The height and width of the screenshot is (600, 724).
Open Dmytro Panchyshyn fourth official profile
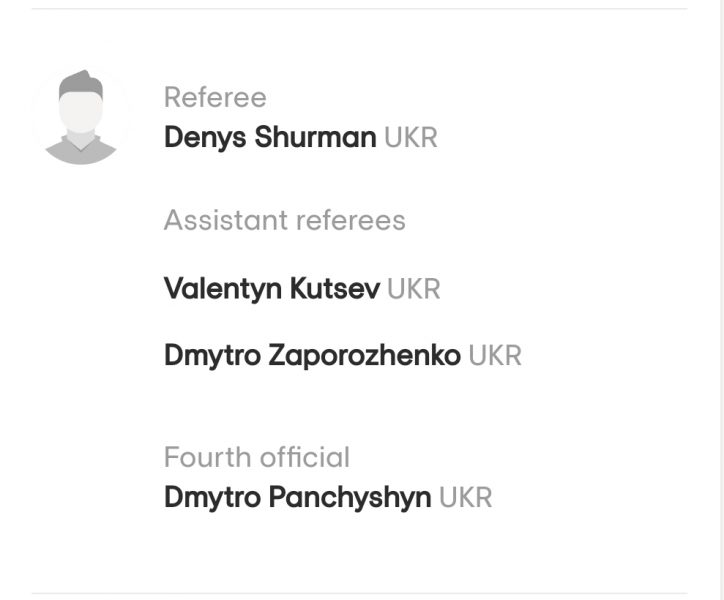coord(298,497)
